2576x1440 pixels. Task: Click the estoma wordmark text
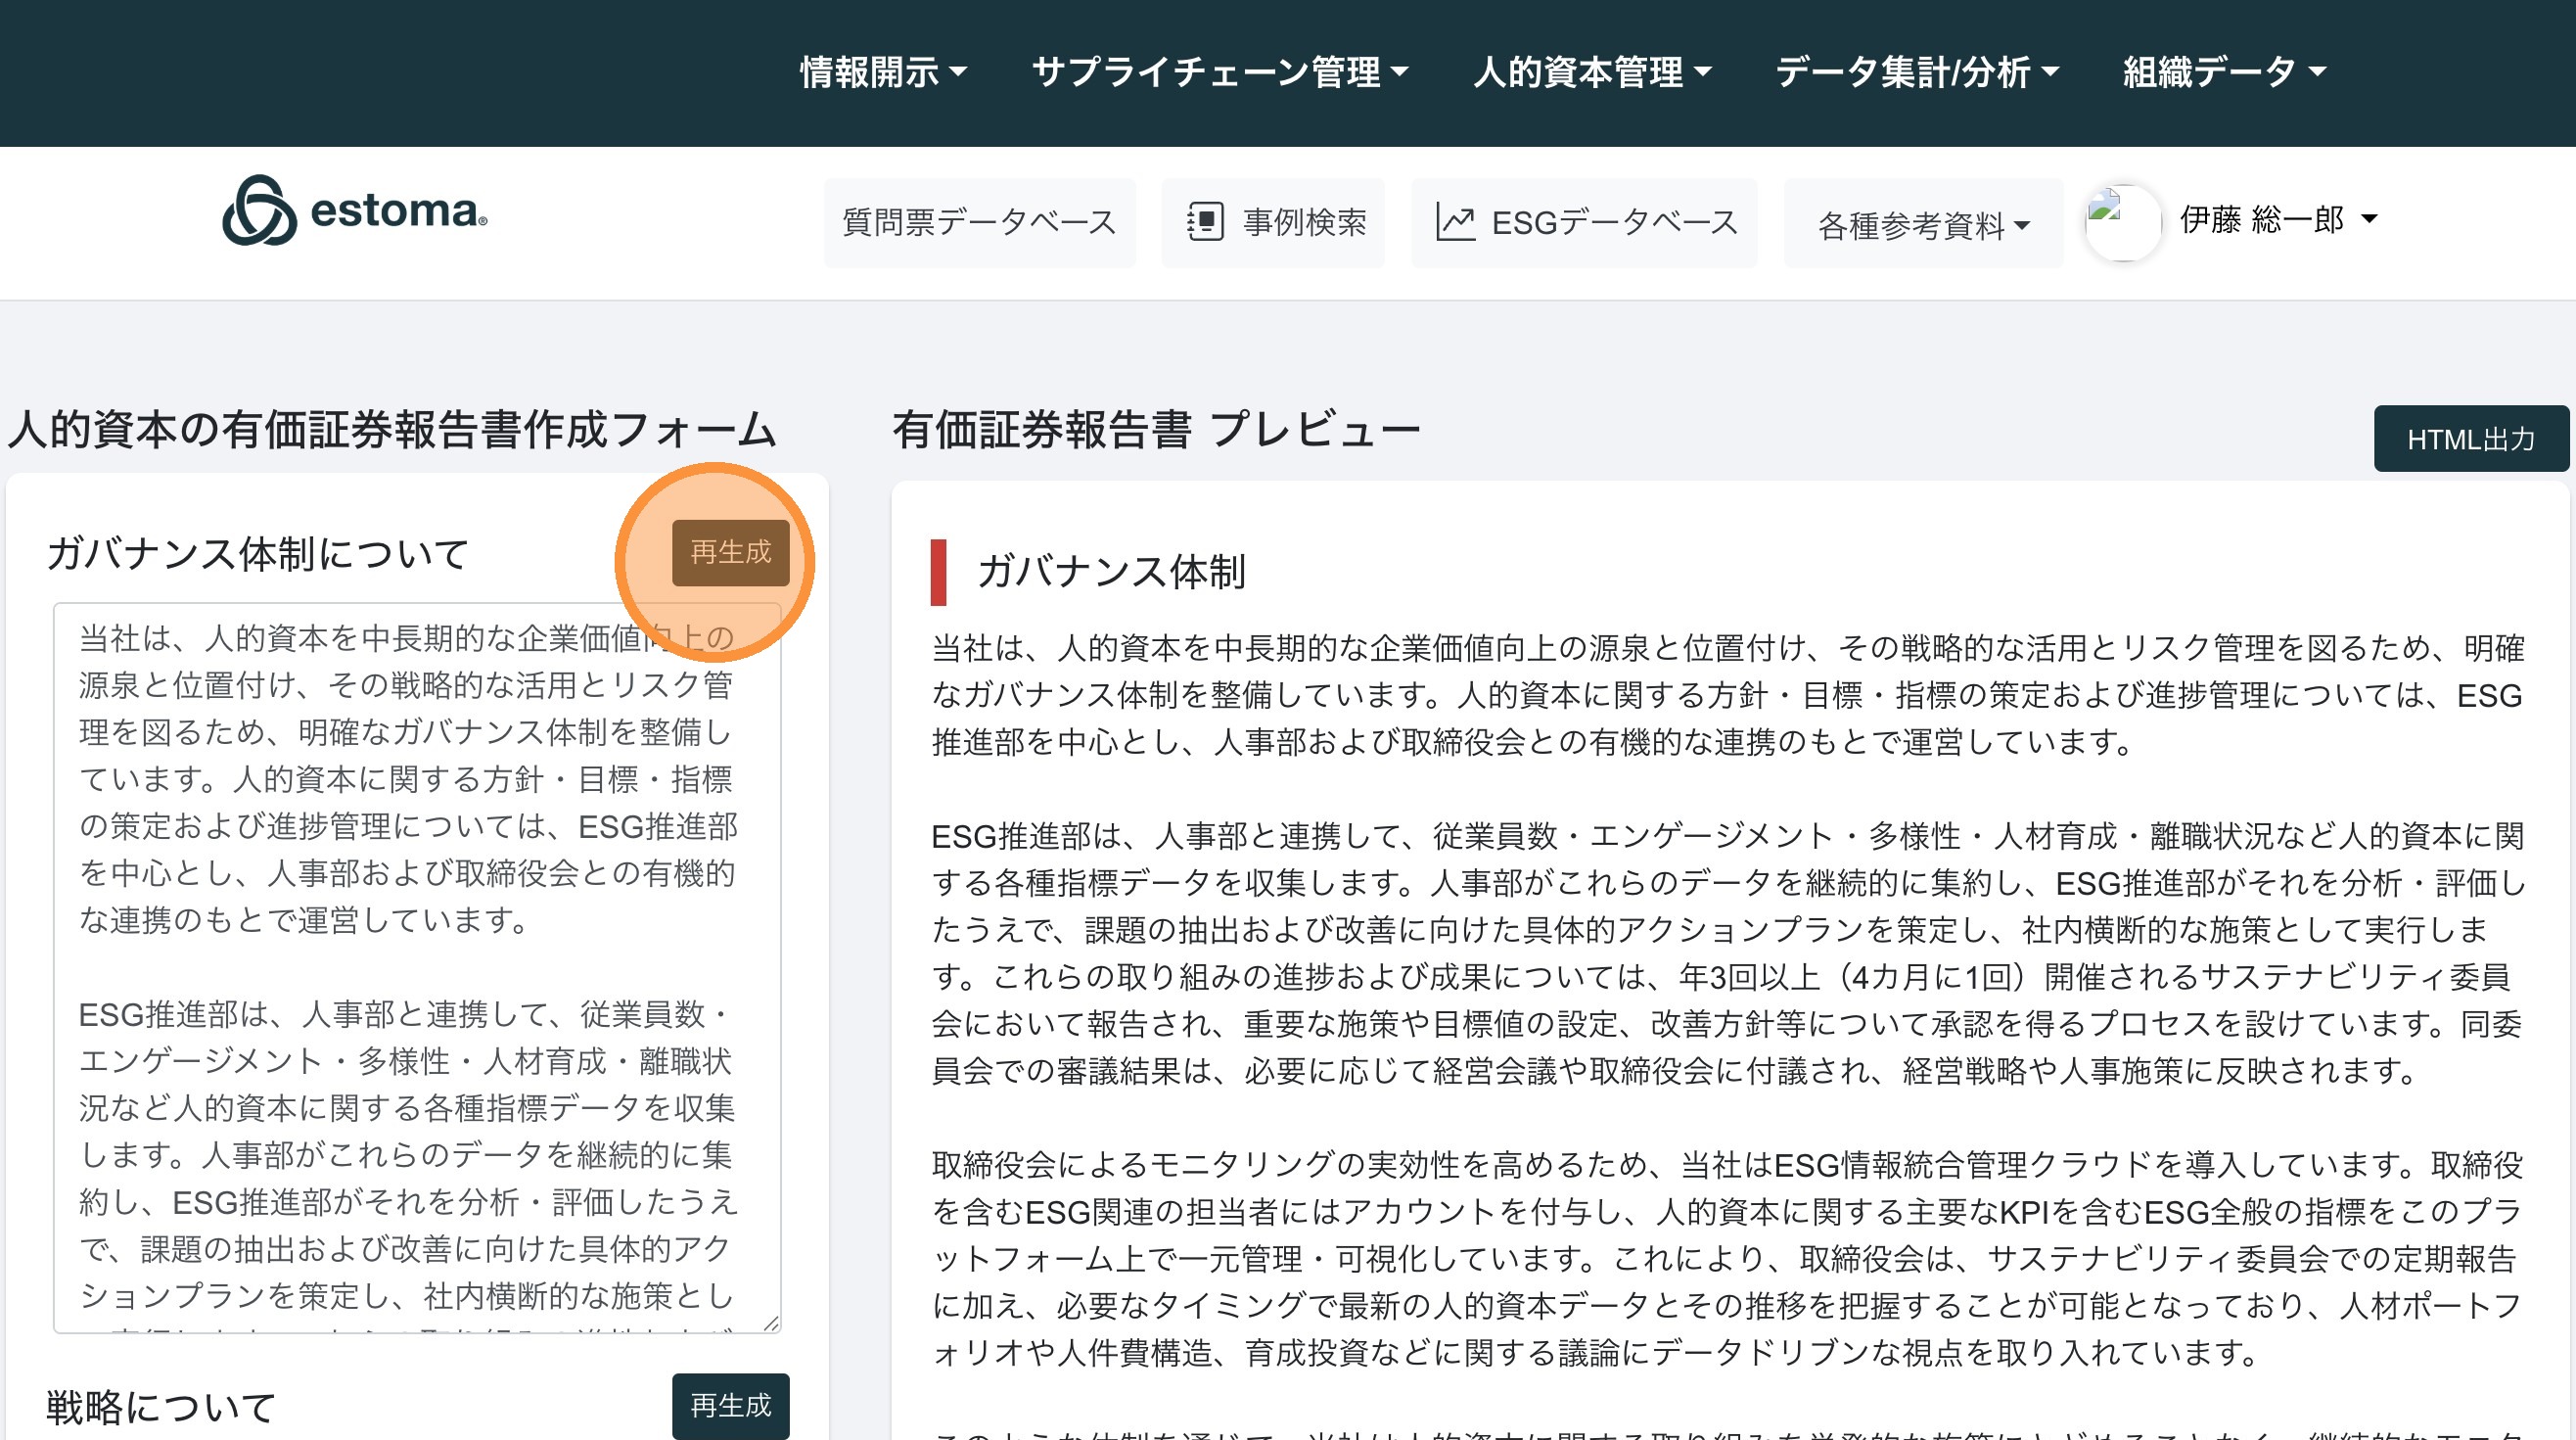[398, 211]
